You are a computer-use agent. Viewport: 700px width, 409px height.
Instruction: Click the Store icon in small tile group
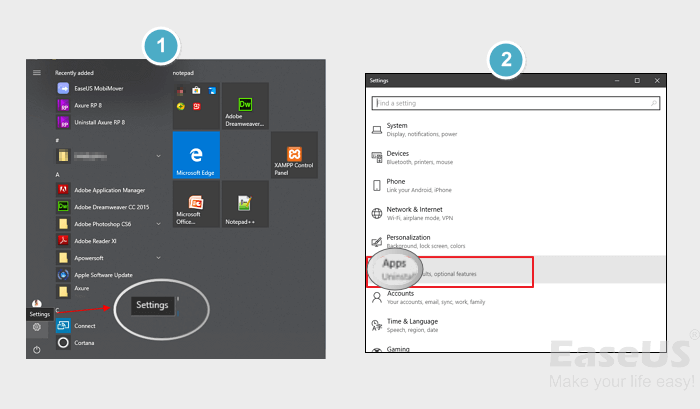tap(196, 91)
